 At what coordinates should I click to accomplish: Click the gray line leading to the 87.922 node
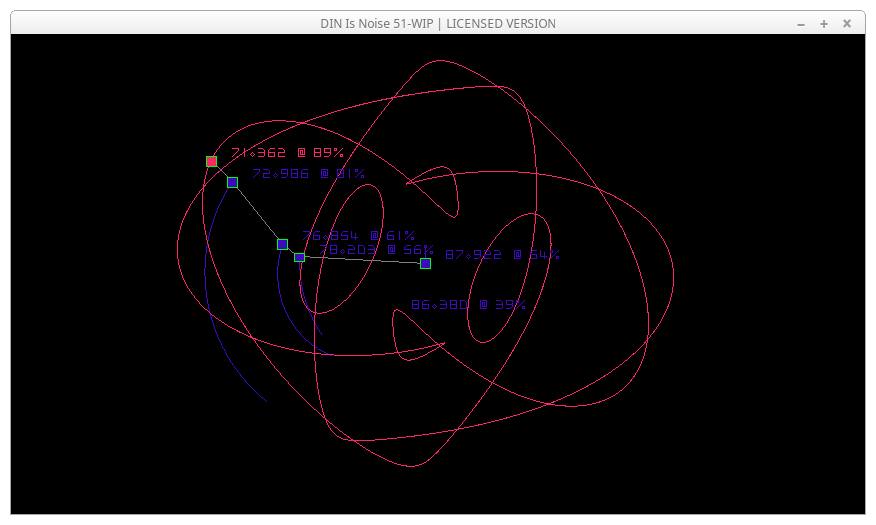coord(362,260)
